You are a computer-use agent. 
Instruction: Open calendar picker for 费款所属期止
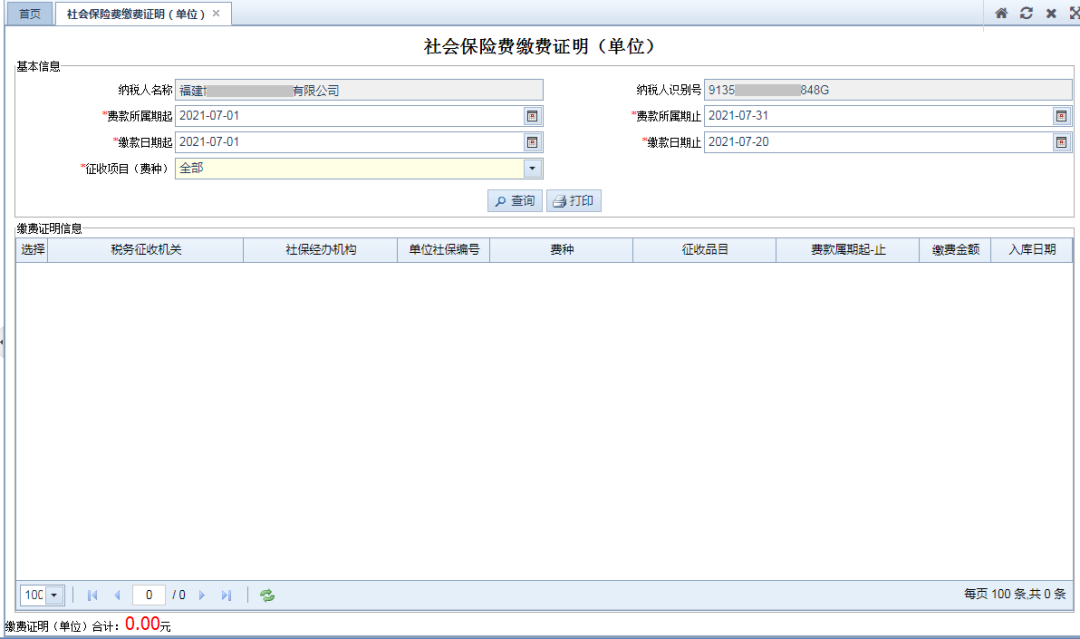(1061, 116)
